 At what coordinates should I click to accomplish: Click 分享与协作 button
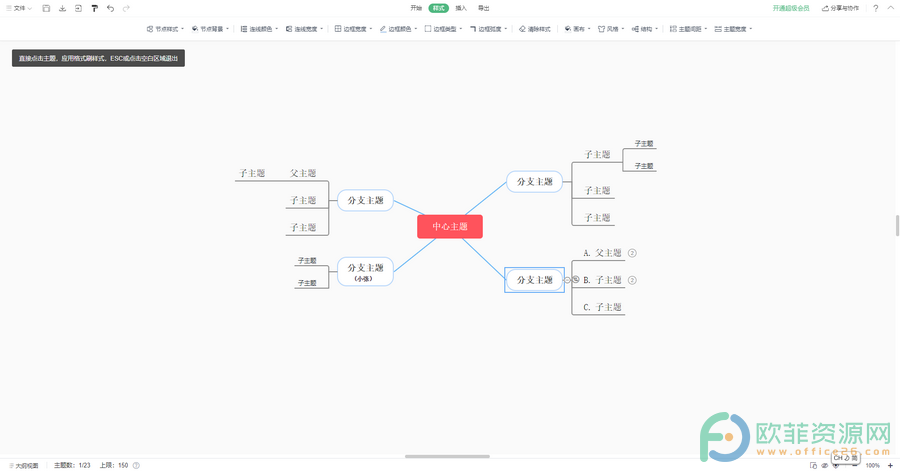tap(840, 8)
